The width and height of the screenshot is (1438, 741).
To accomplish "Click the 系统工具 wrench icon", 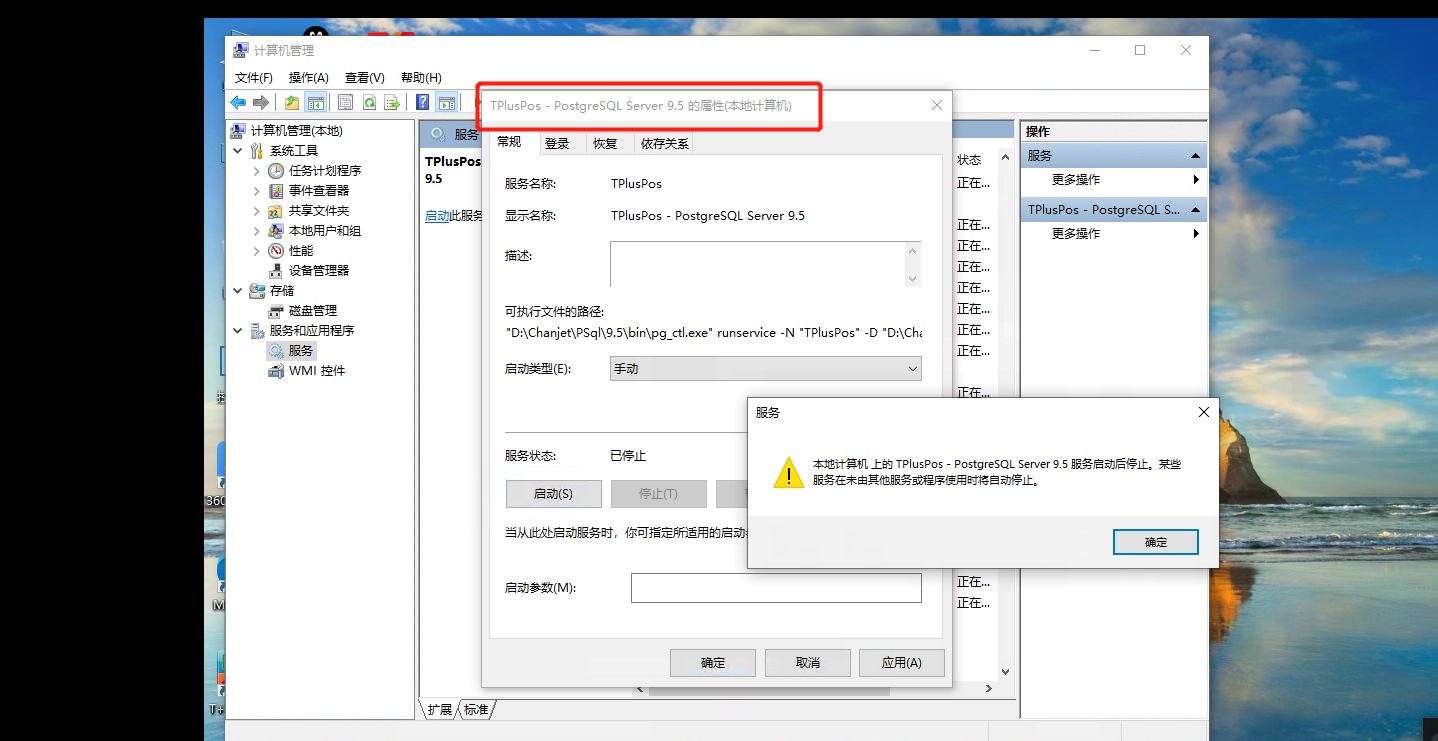I will pos(257,151).
